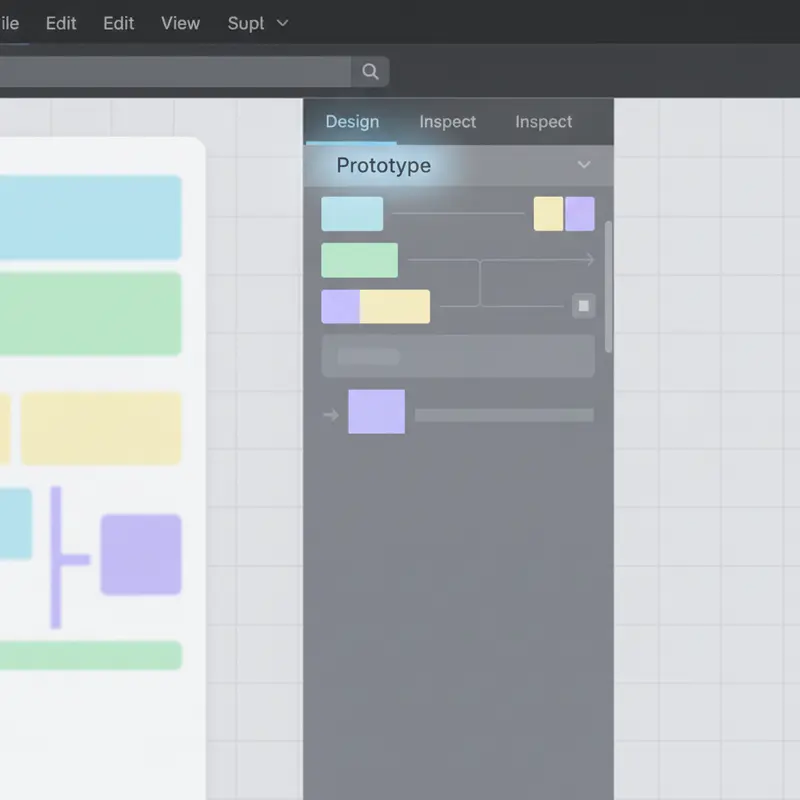Pick the yellow swatch in first Prototype row
The image size is (800, 800).
click(x=548, y=214)
